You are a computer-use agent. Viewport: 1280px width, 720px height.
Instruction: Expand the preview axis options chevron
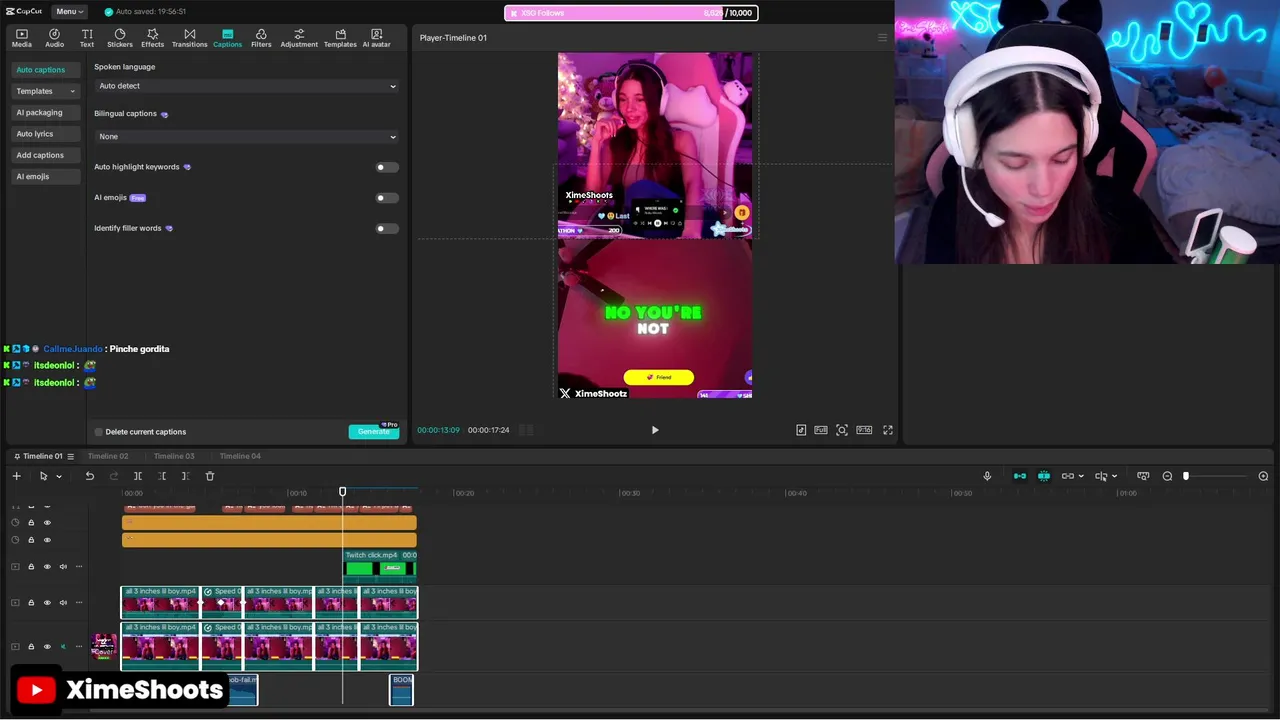[x=1114, y=476]
